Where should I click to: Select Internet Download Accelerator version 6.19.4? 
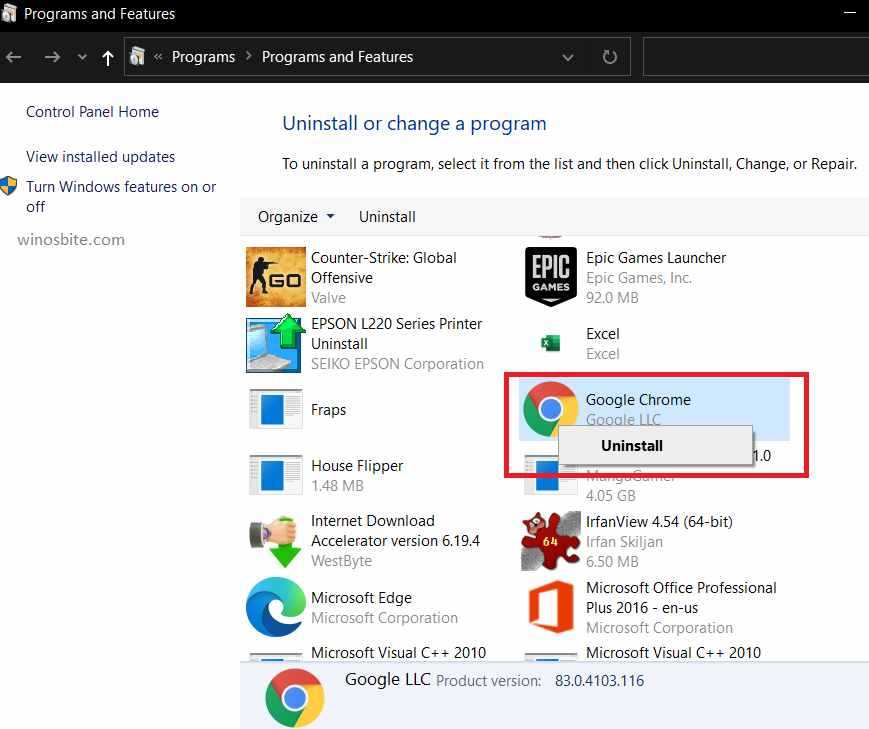coord(395,531)
